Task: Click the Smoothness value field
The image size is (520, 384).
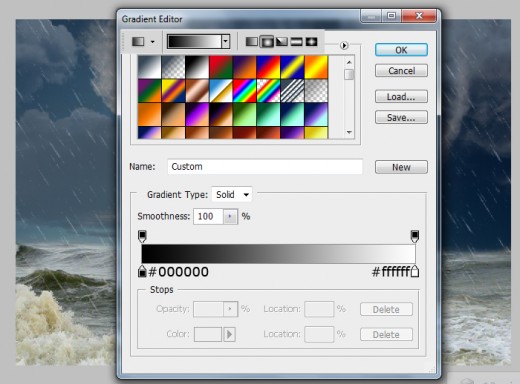Action: 208,216
